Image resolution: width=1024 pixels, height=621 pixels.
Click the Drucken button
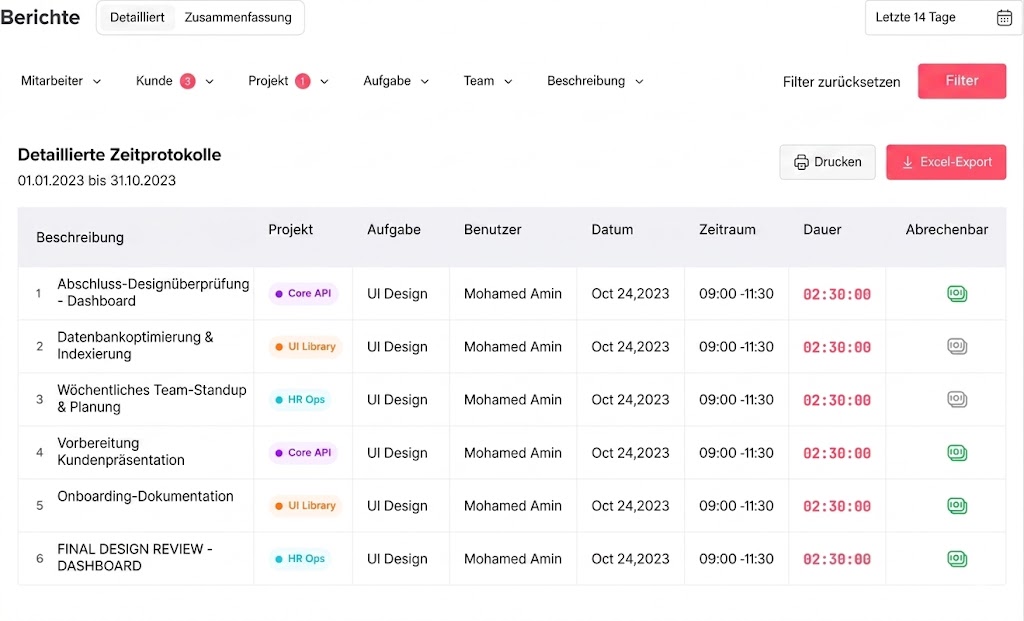[x=827, y=162]
